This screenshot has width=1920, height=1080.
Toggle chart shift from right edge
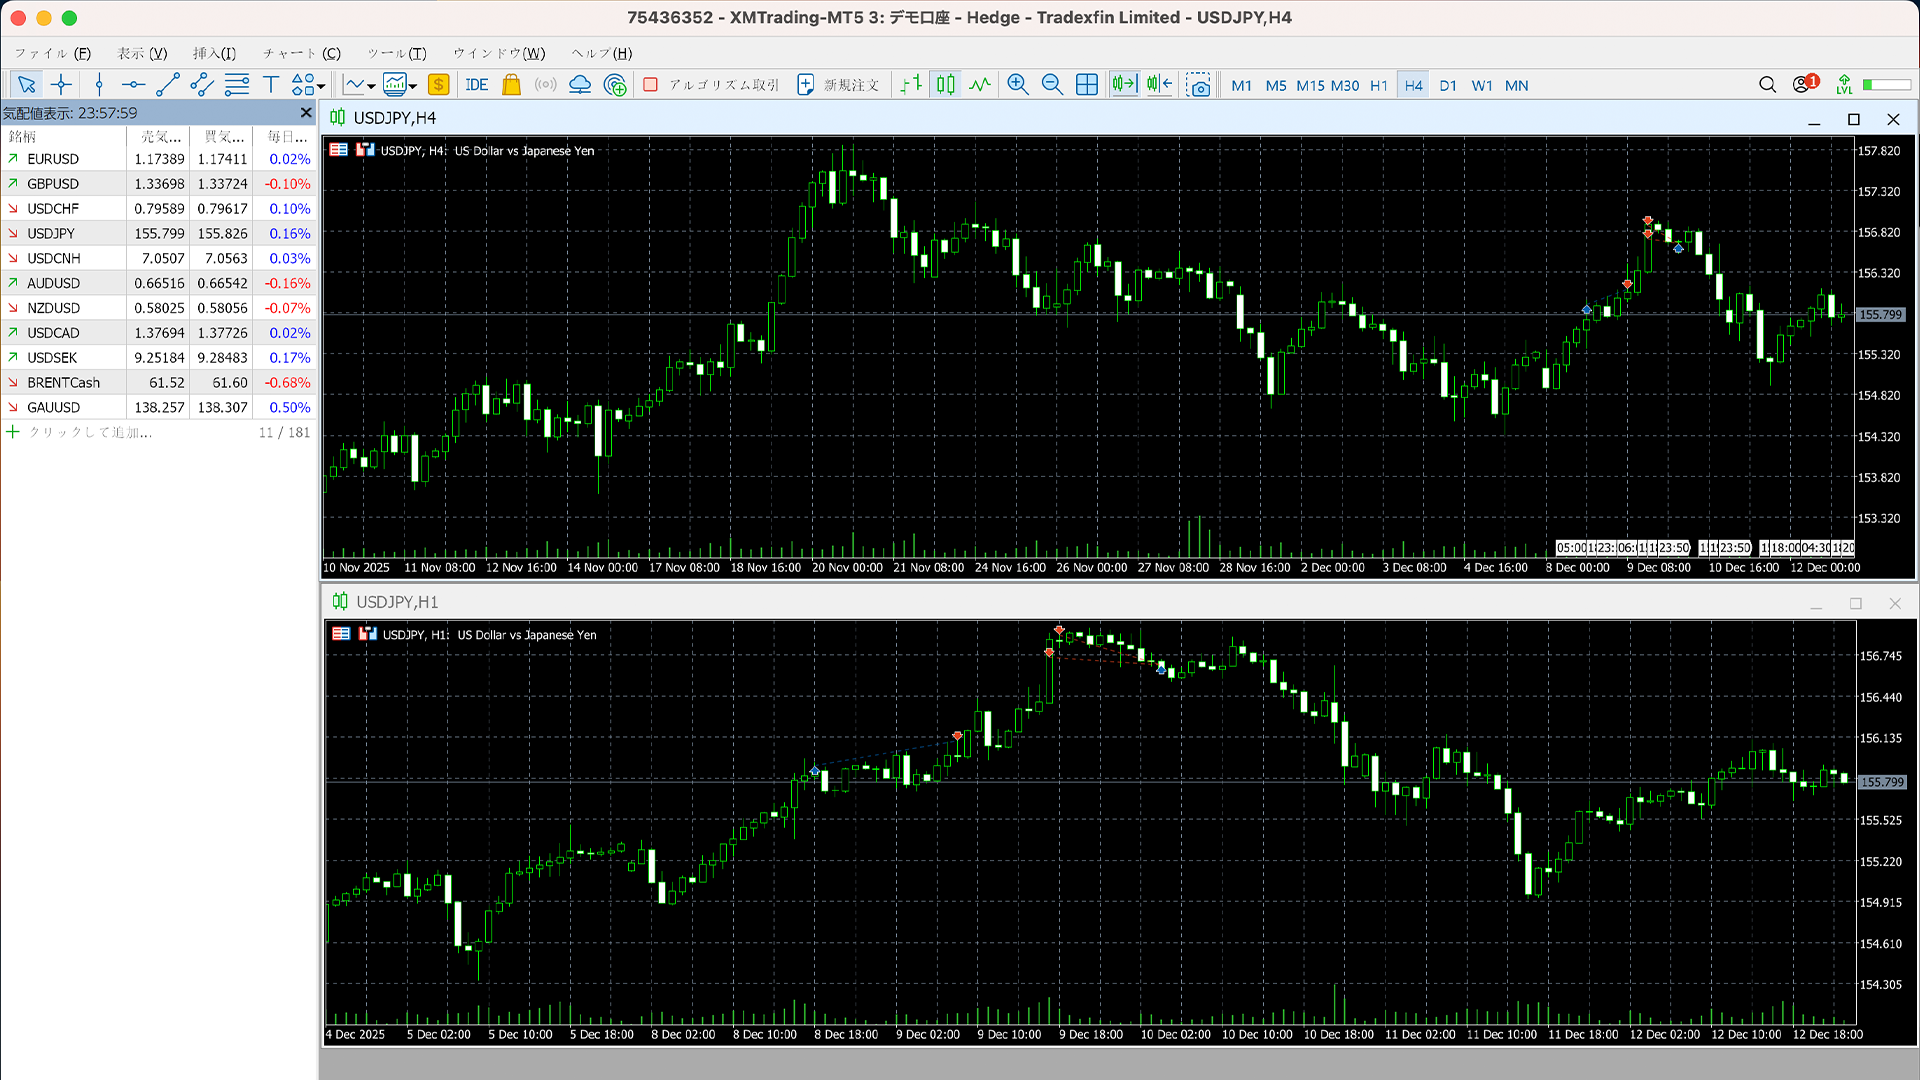[x=1159, y=85]
